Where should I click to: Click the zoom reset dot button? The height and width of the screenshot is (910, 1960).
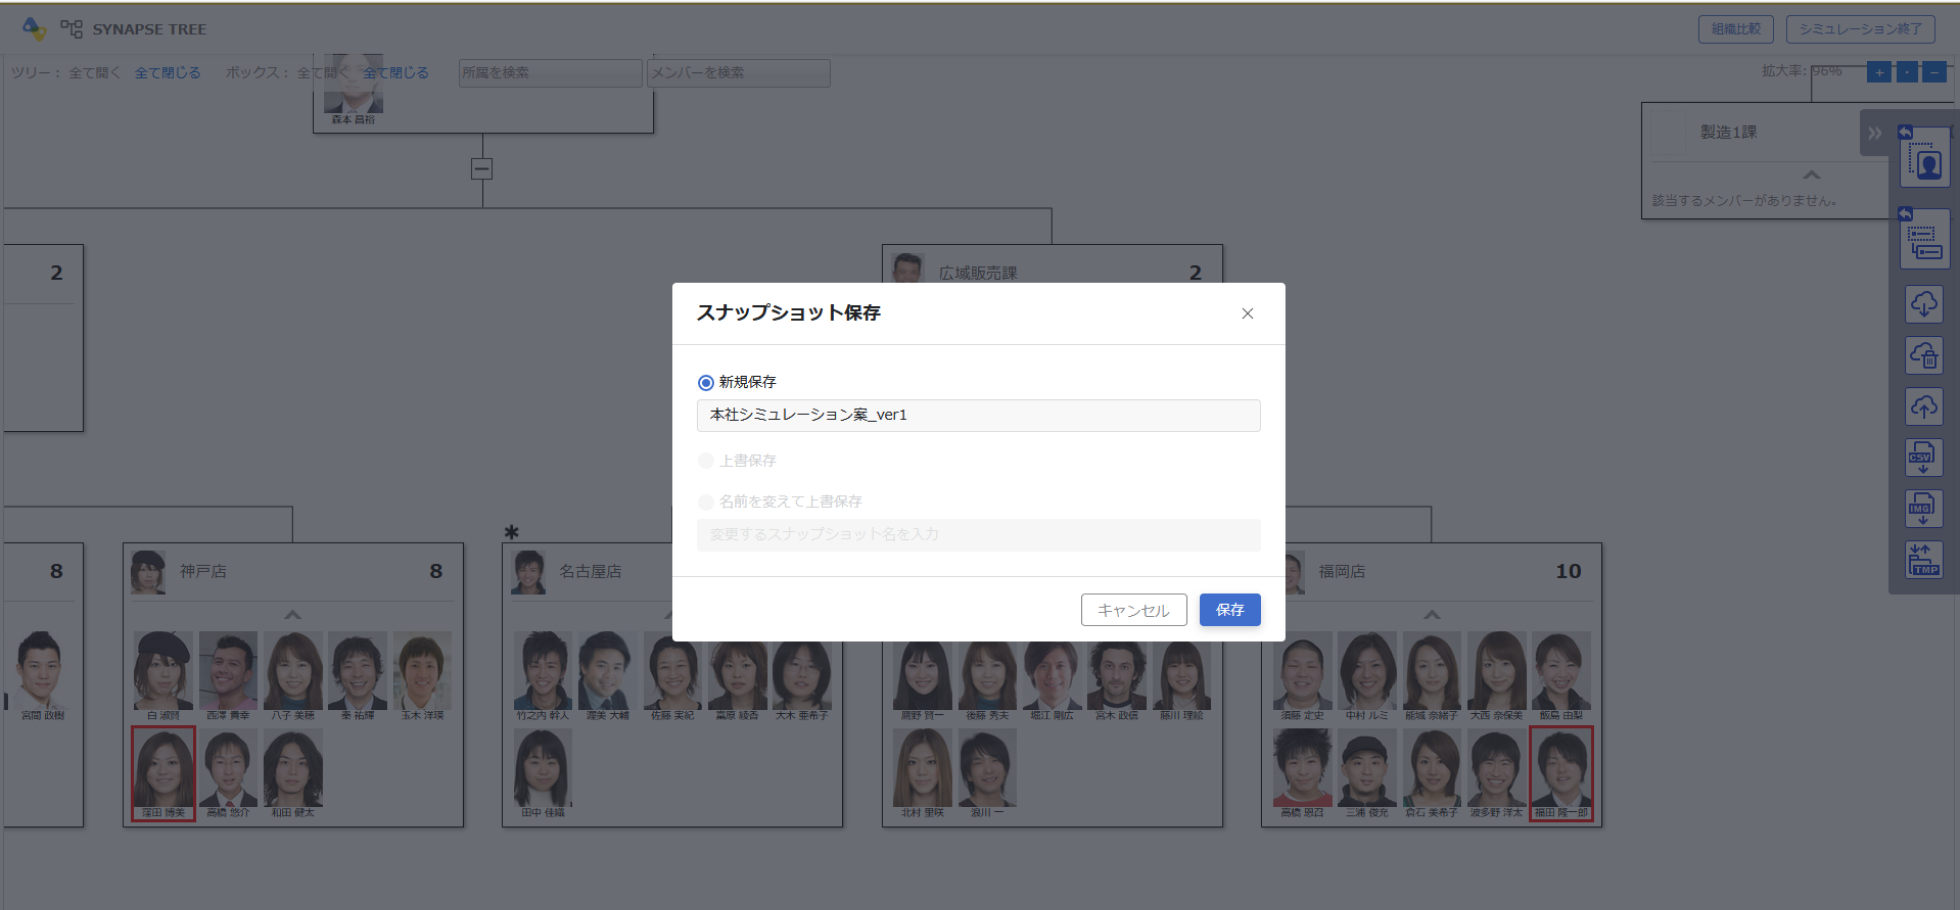(1907, 72)
